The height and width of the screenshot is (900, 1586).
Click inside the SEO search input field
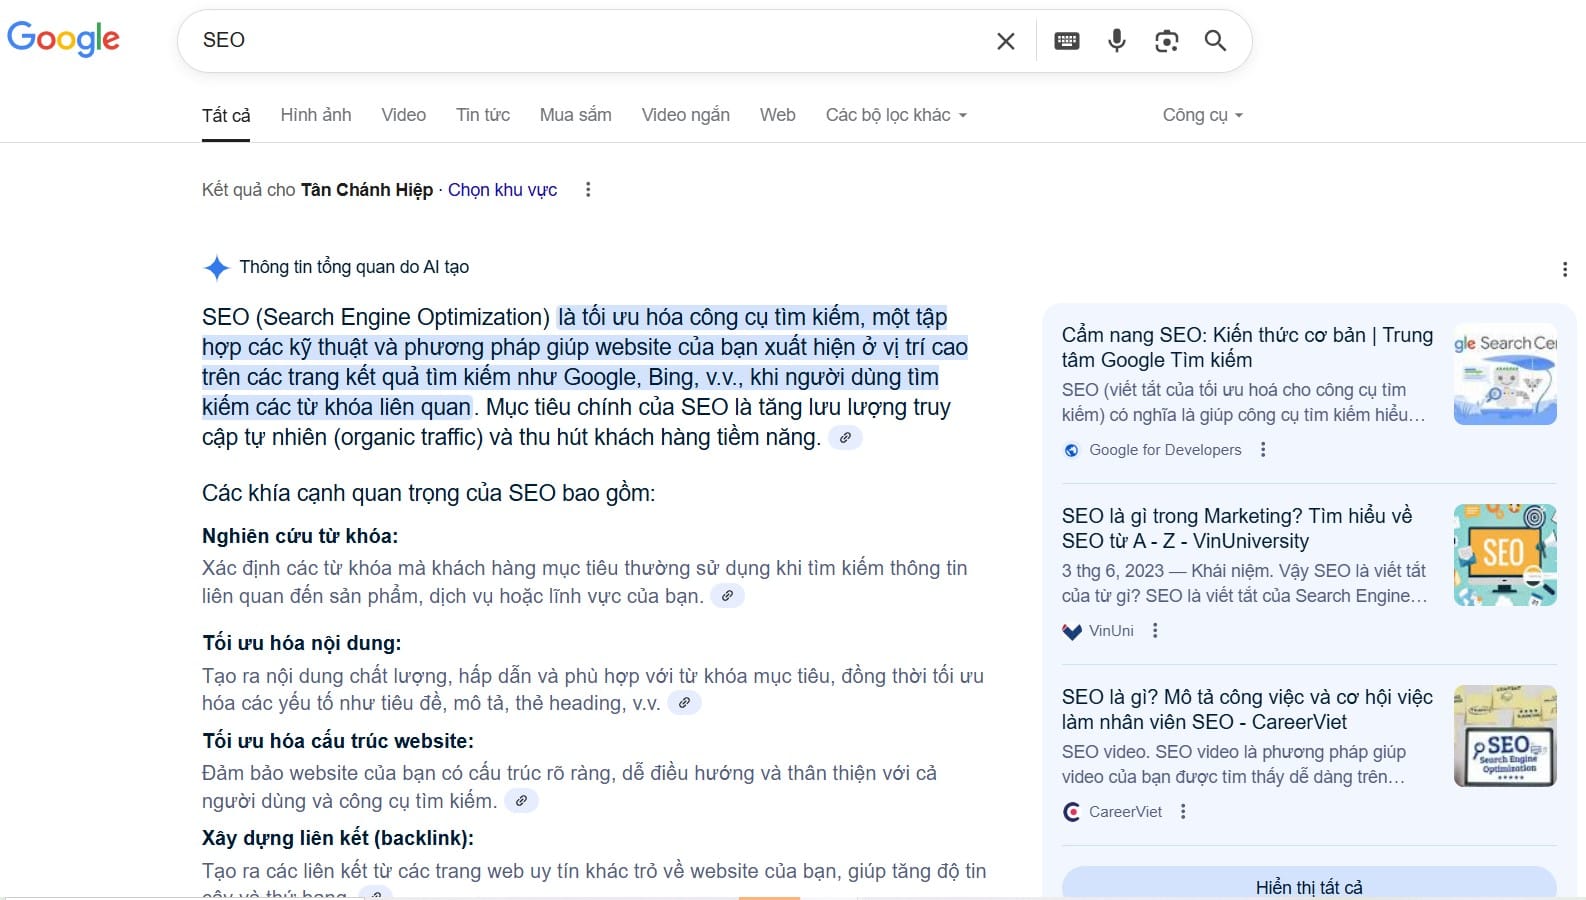590,41
